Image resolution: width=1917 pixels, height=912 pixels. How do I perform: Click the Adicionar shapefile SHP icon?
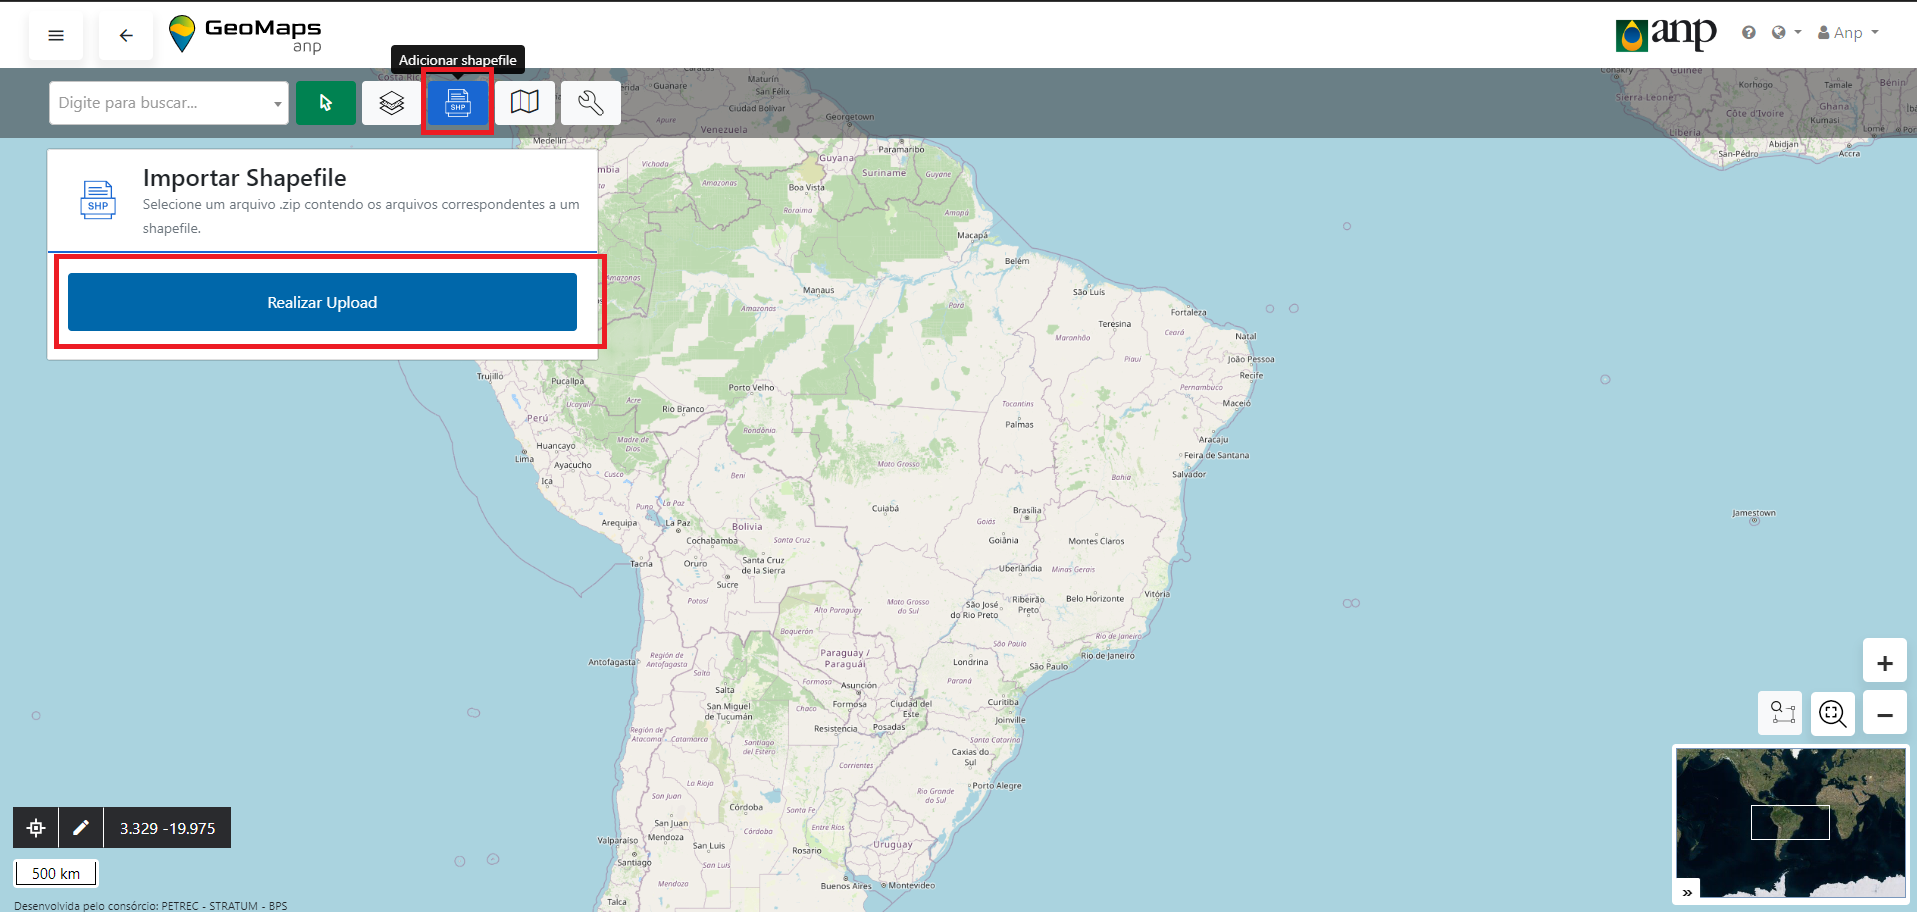(x=458, y=103)
